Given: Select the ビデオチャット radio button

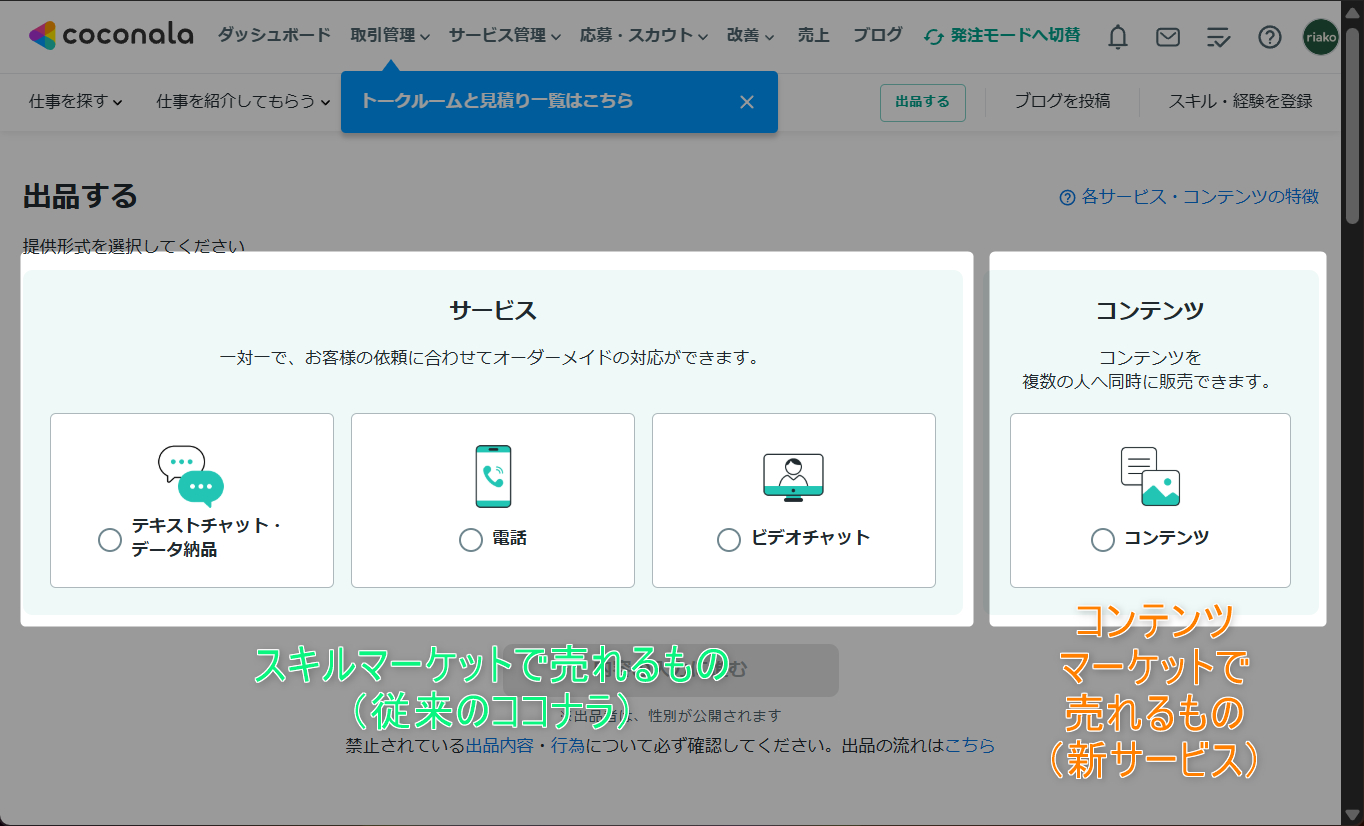Looking at the screenshot, I should point(729,540).
